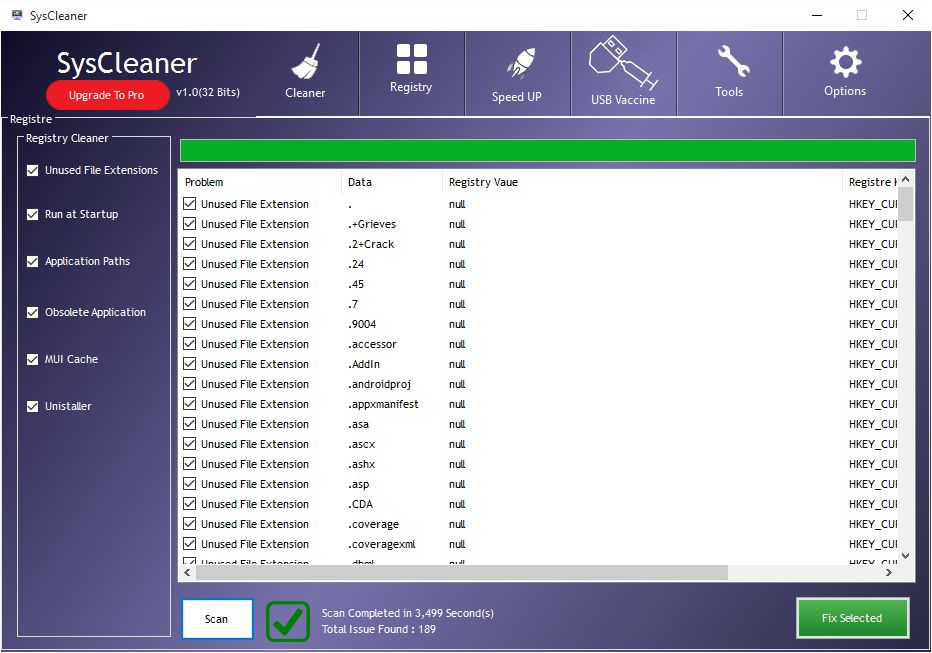Toggle Run at Startup checkbox

click(33, 214)
